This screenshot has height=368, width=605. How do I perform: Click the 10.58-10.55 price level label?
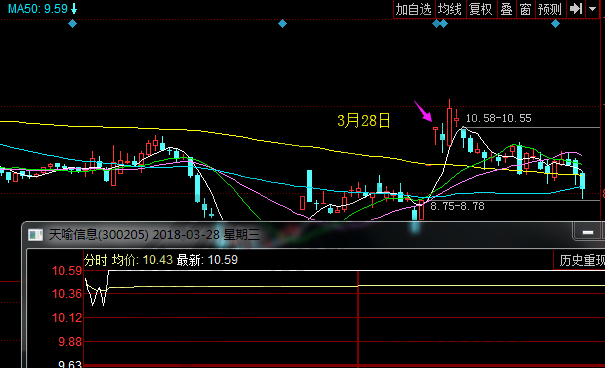[499, 118]
